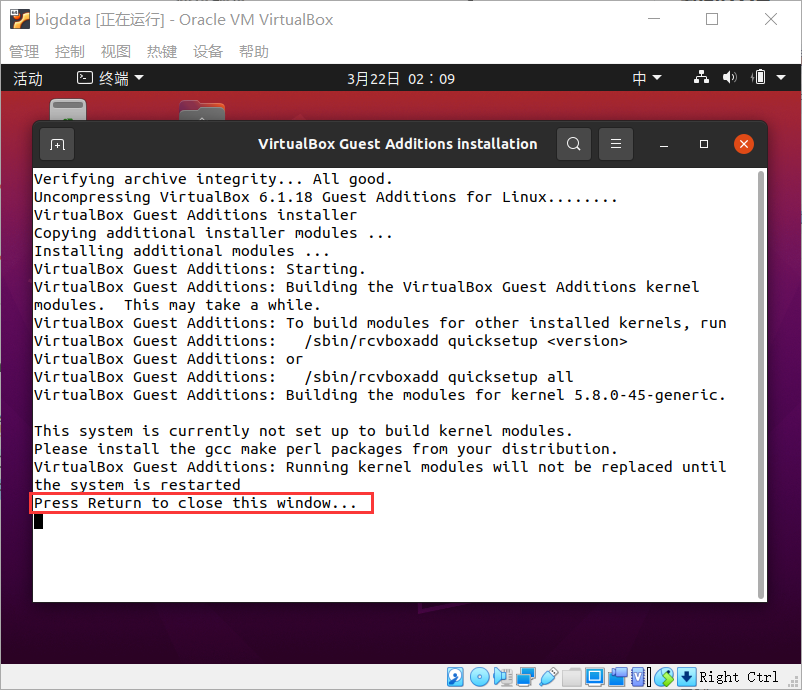The width and height of the screenshot is (802, 690).
Task: Click the volume speaker icon in top bar
Action: click(x=729, y=78)
